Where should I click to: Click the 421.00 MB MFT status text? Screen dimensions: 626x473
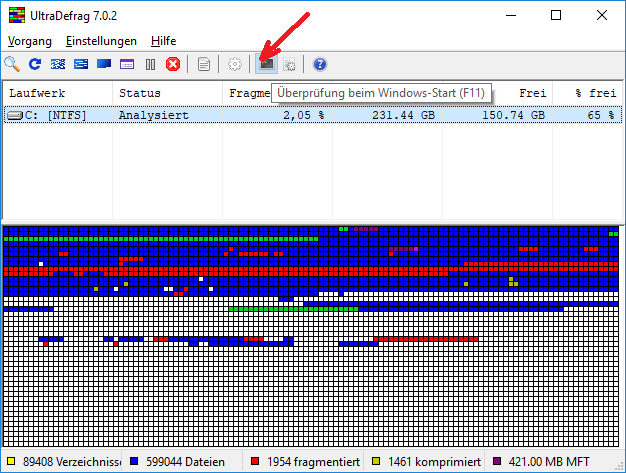[549, 462]
